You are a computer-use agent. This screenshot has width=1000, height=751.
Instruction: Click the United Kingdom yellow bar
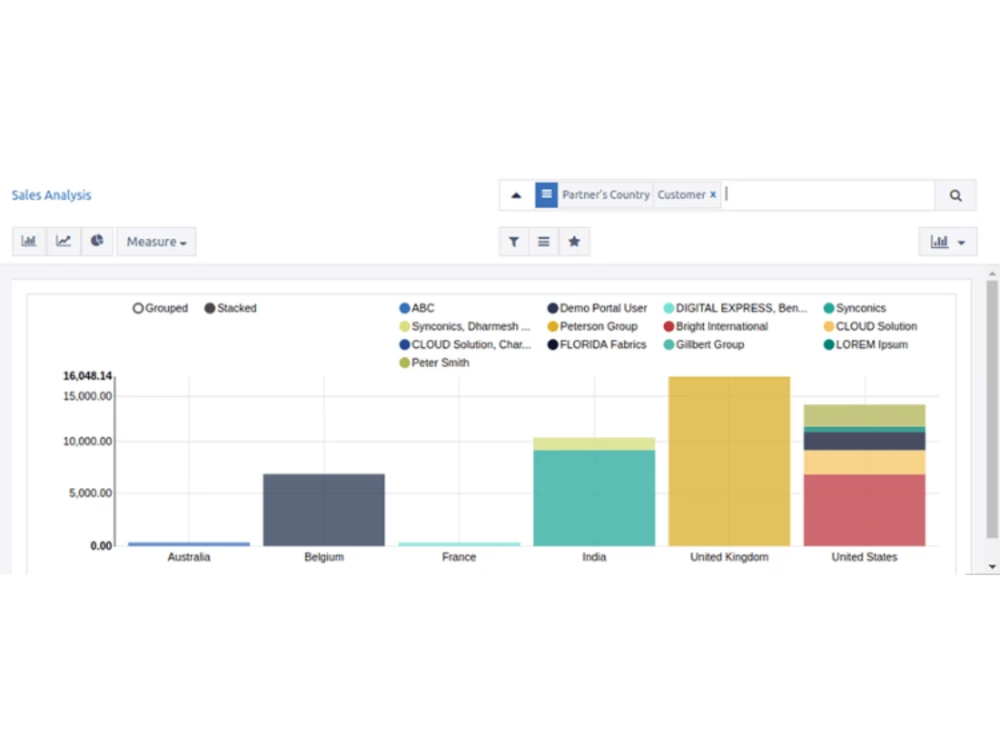(730, 461)
